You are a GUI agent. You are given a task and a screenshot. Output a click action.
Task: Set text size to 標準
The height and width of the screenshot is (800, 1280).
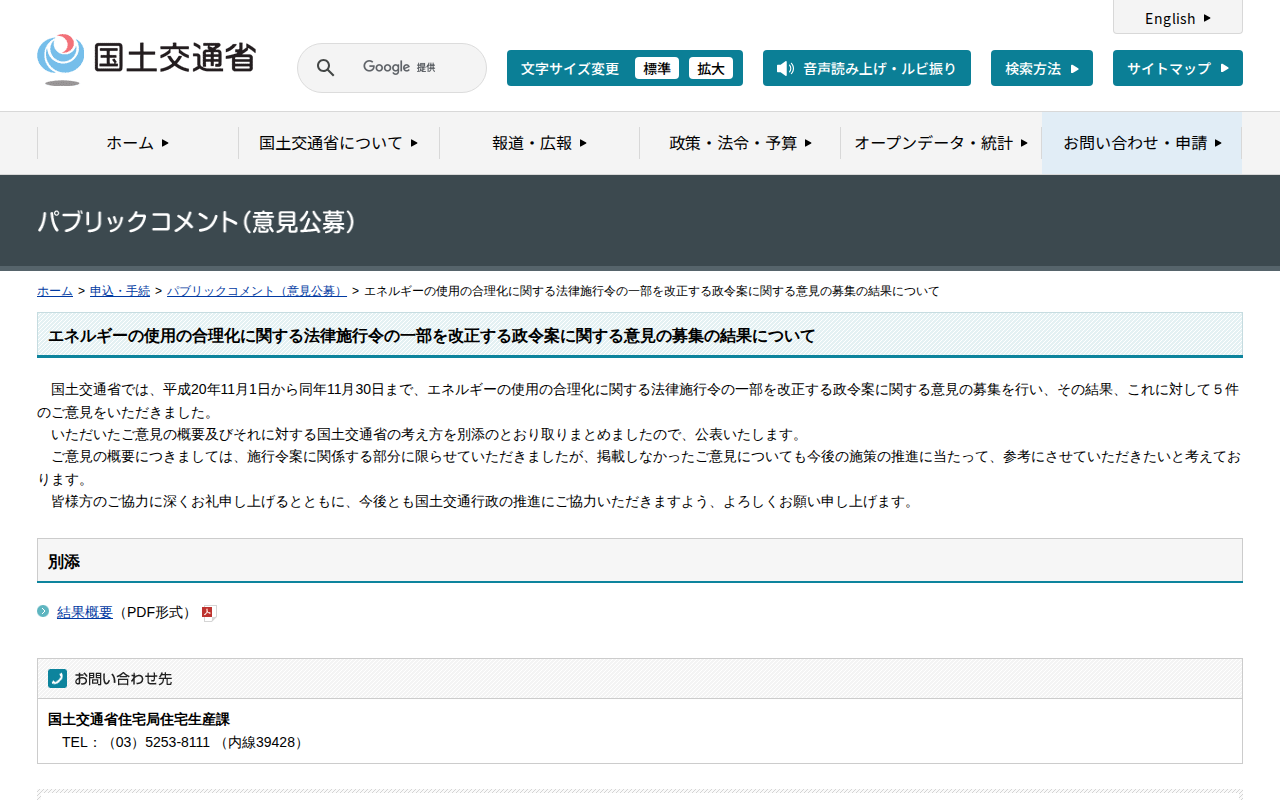656,69
